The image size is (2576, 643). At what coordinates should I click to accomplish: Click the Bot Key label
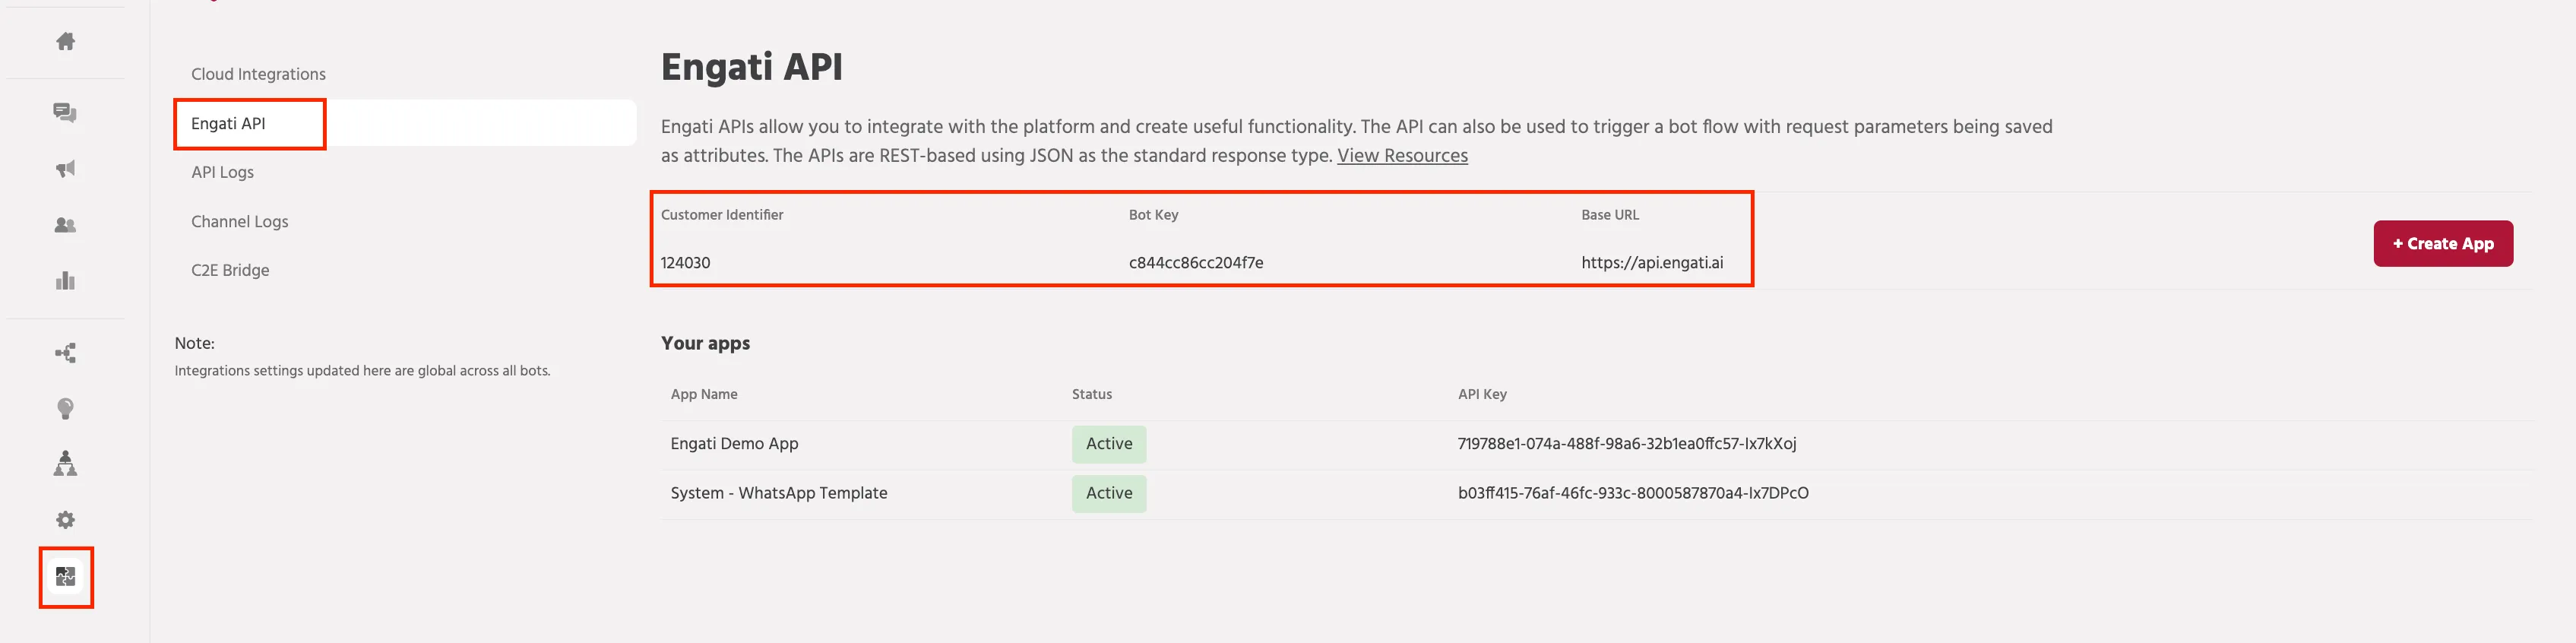pyautogui.click(x=1154, y=215)
